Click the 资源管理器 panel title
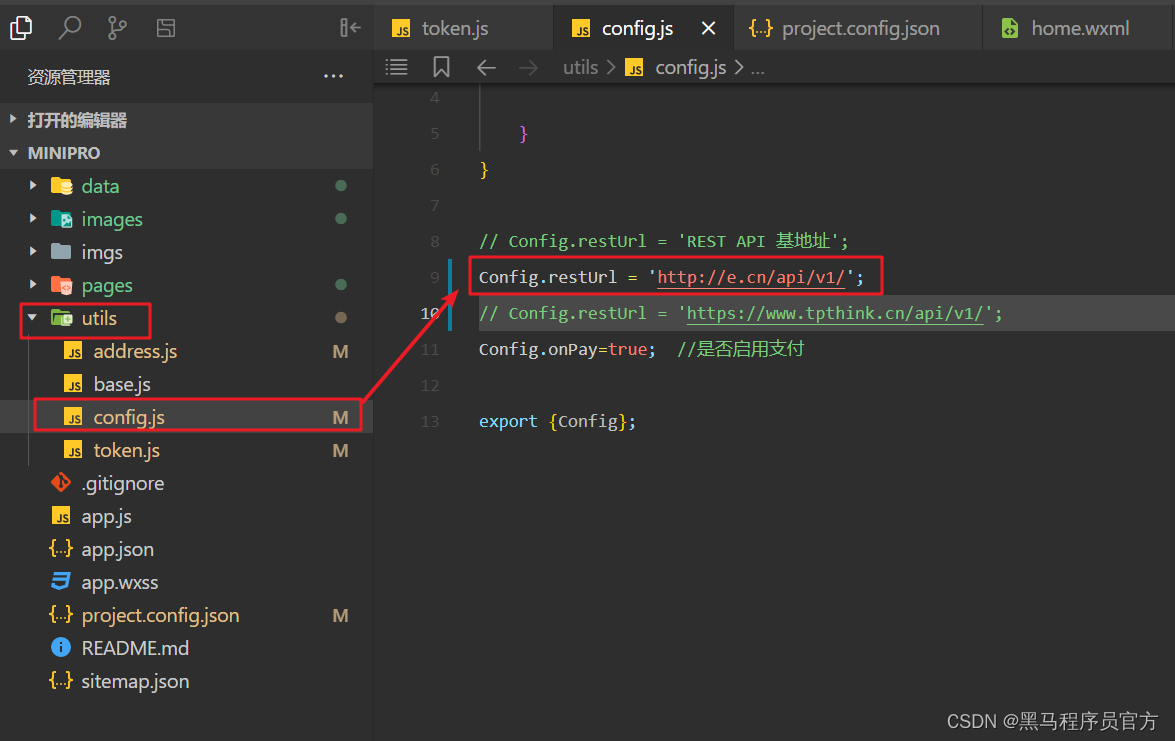Image resolution: width=1175 pixels, height=741 pixels. click(69, 76)
